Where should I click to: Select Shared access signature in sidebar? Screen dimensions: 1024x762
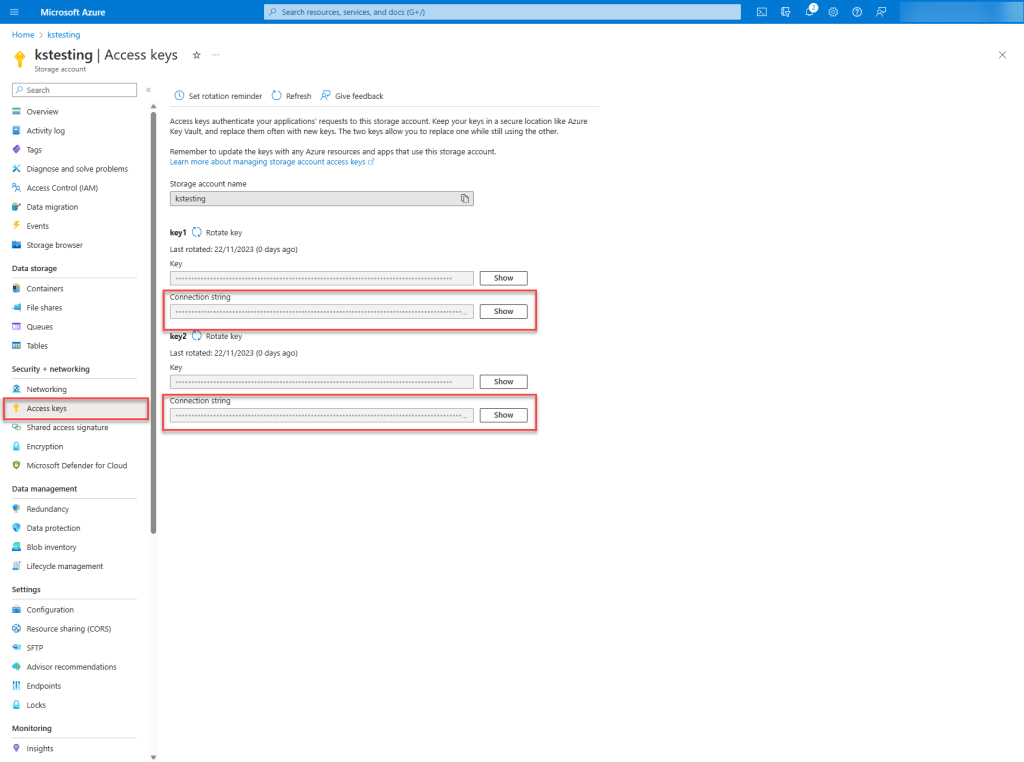(67, 428)
